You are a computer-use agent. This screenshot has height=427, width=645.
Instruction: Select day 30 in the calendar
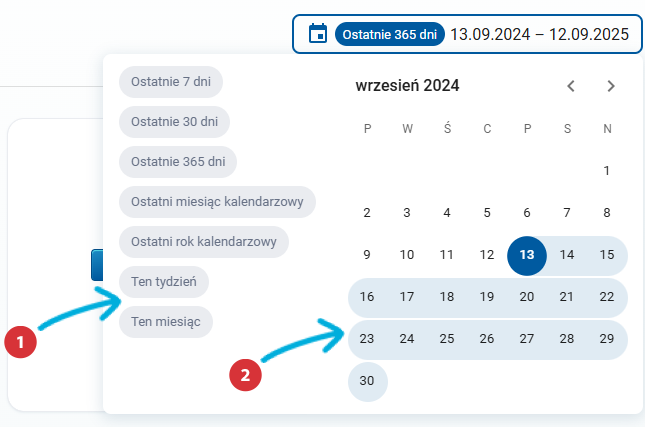(x=367, y=381)
